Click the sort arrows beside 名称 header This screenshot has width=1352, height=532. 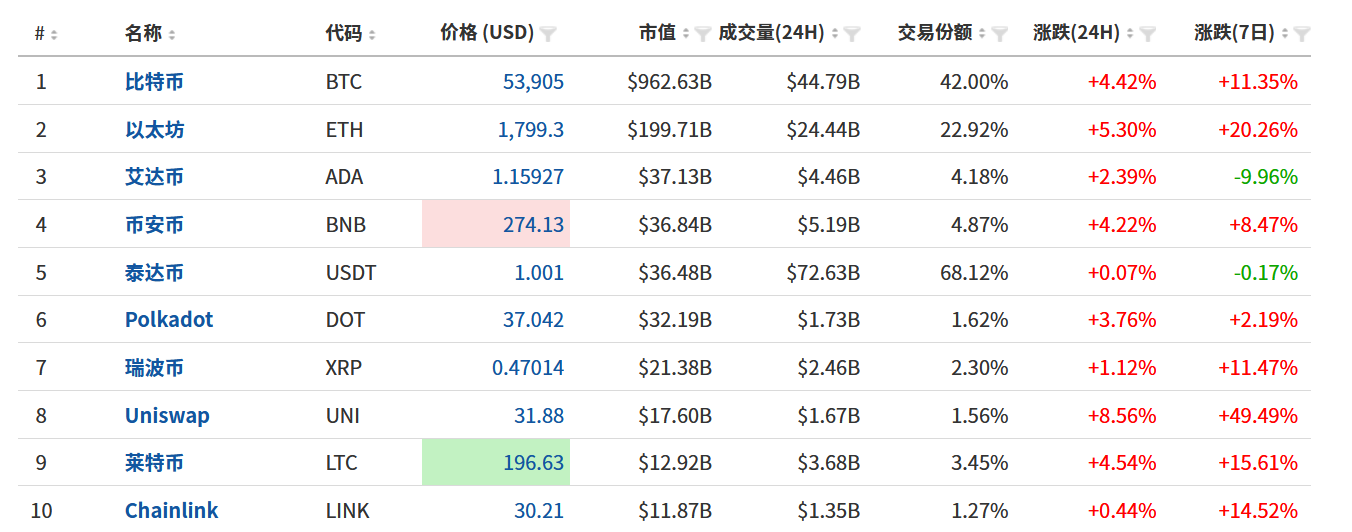[x=172, y=34]
